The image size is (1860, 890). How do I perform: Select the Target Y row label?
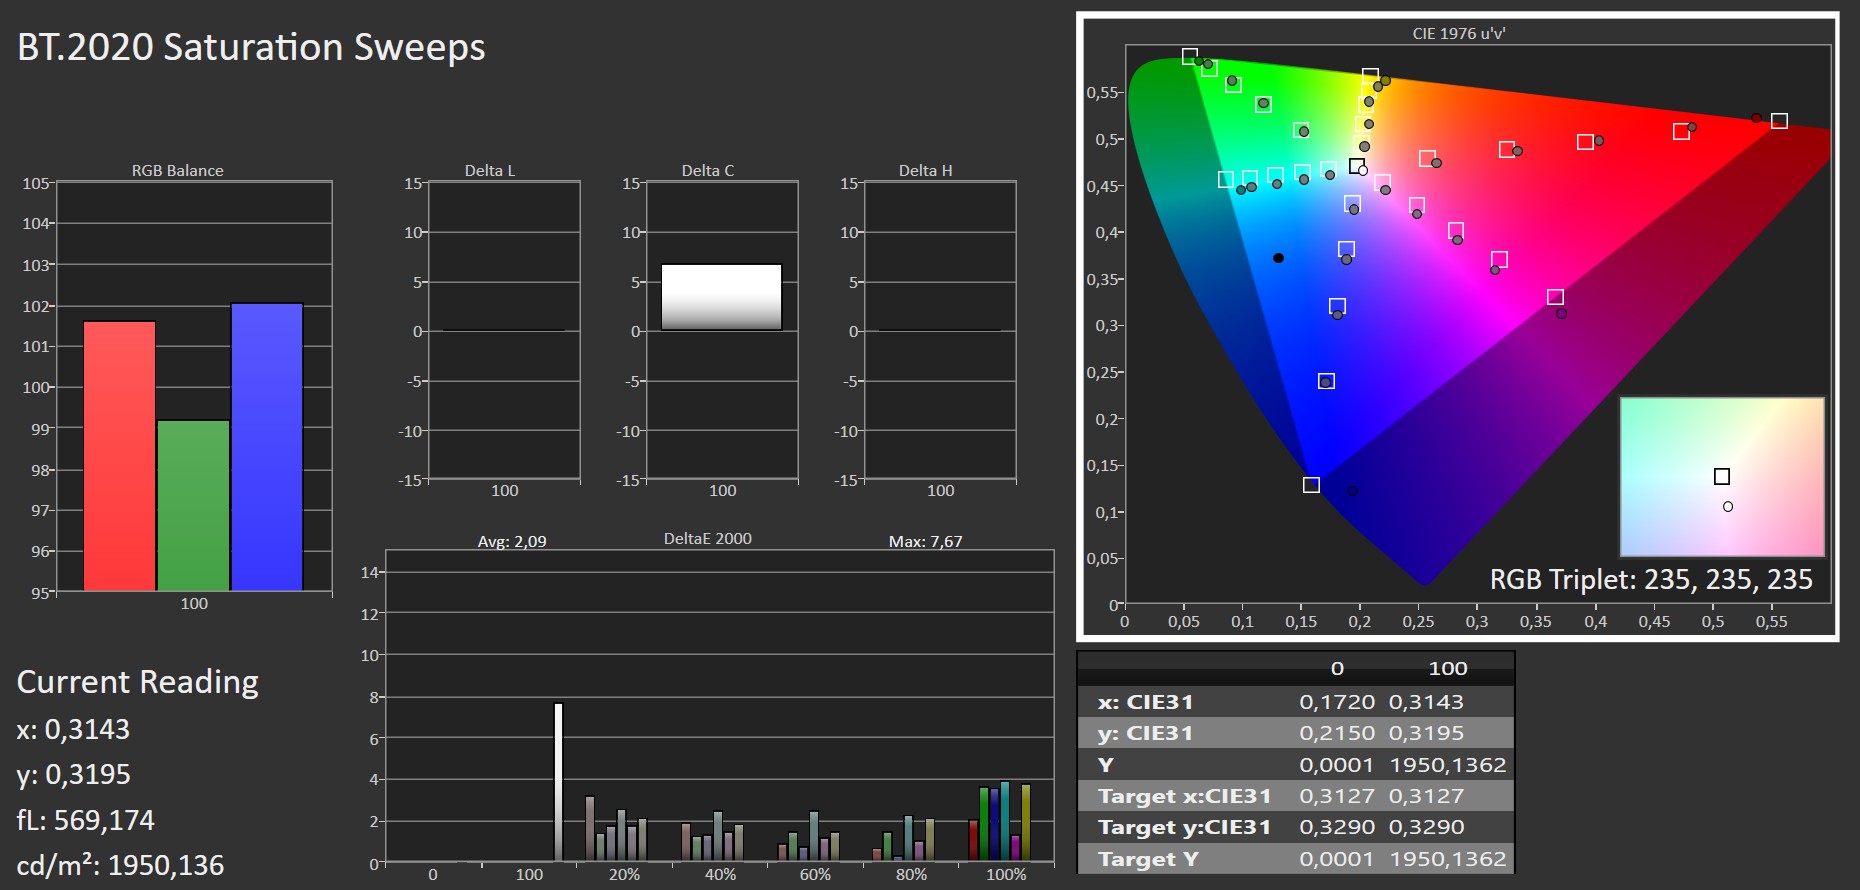(x=1148, y=859)
